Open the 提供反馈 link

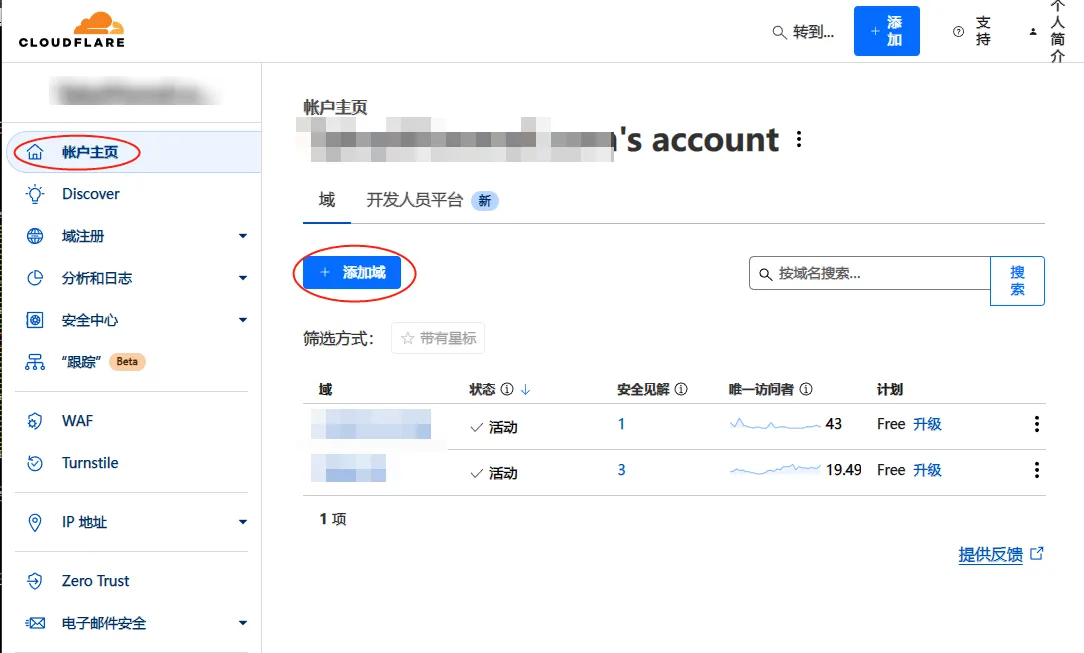click(993, 554)
